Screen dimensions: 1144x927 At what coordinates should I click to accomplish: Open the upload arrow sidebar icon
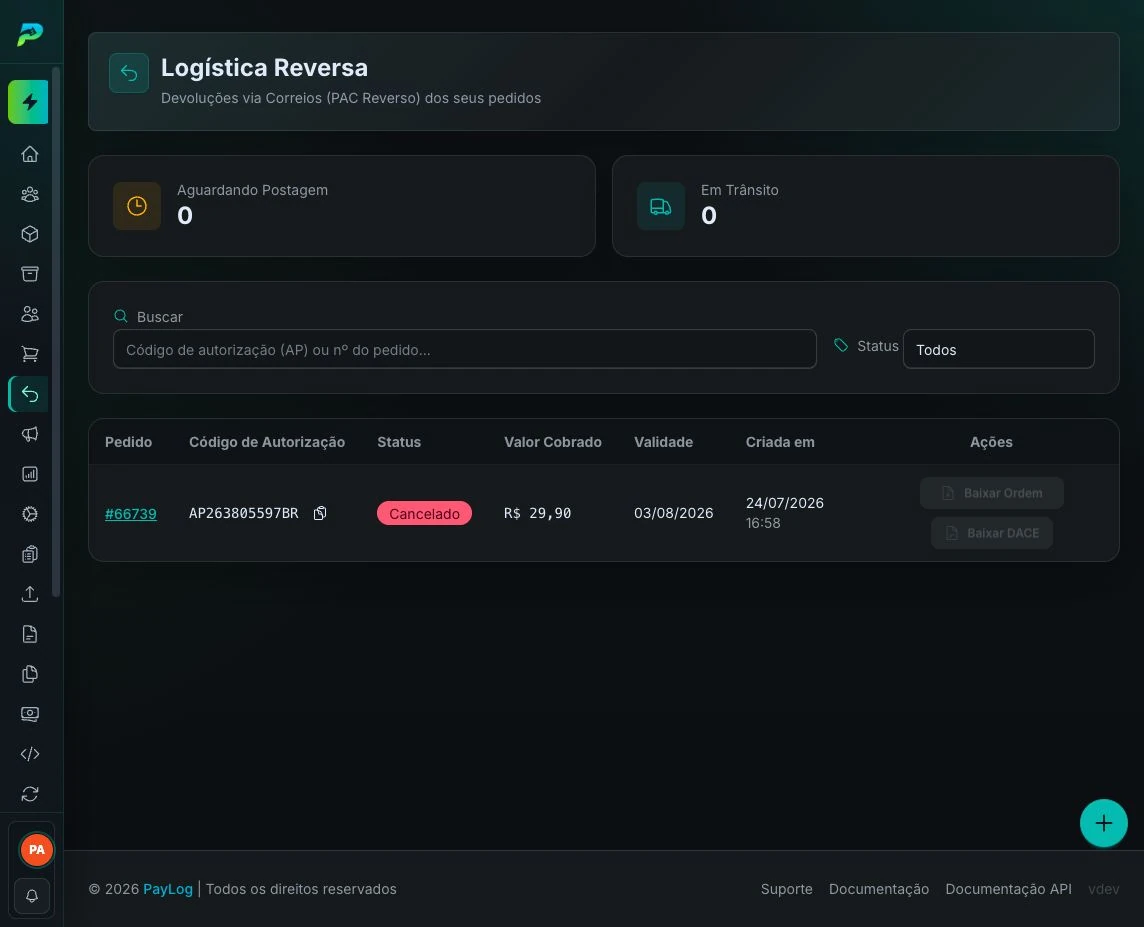tap(30, 594)
